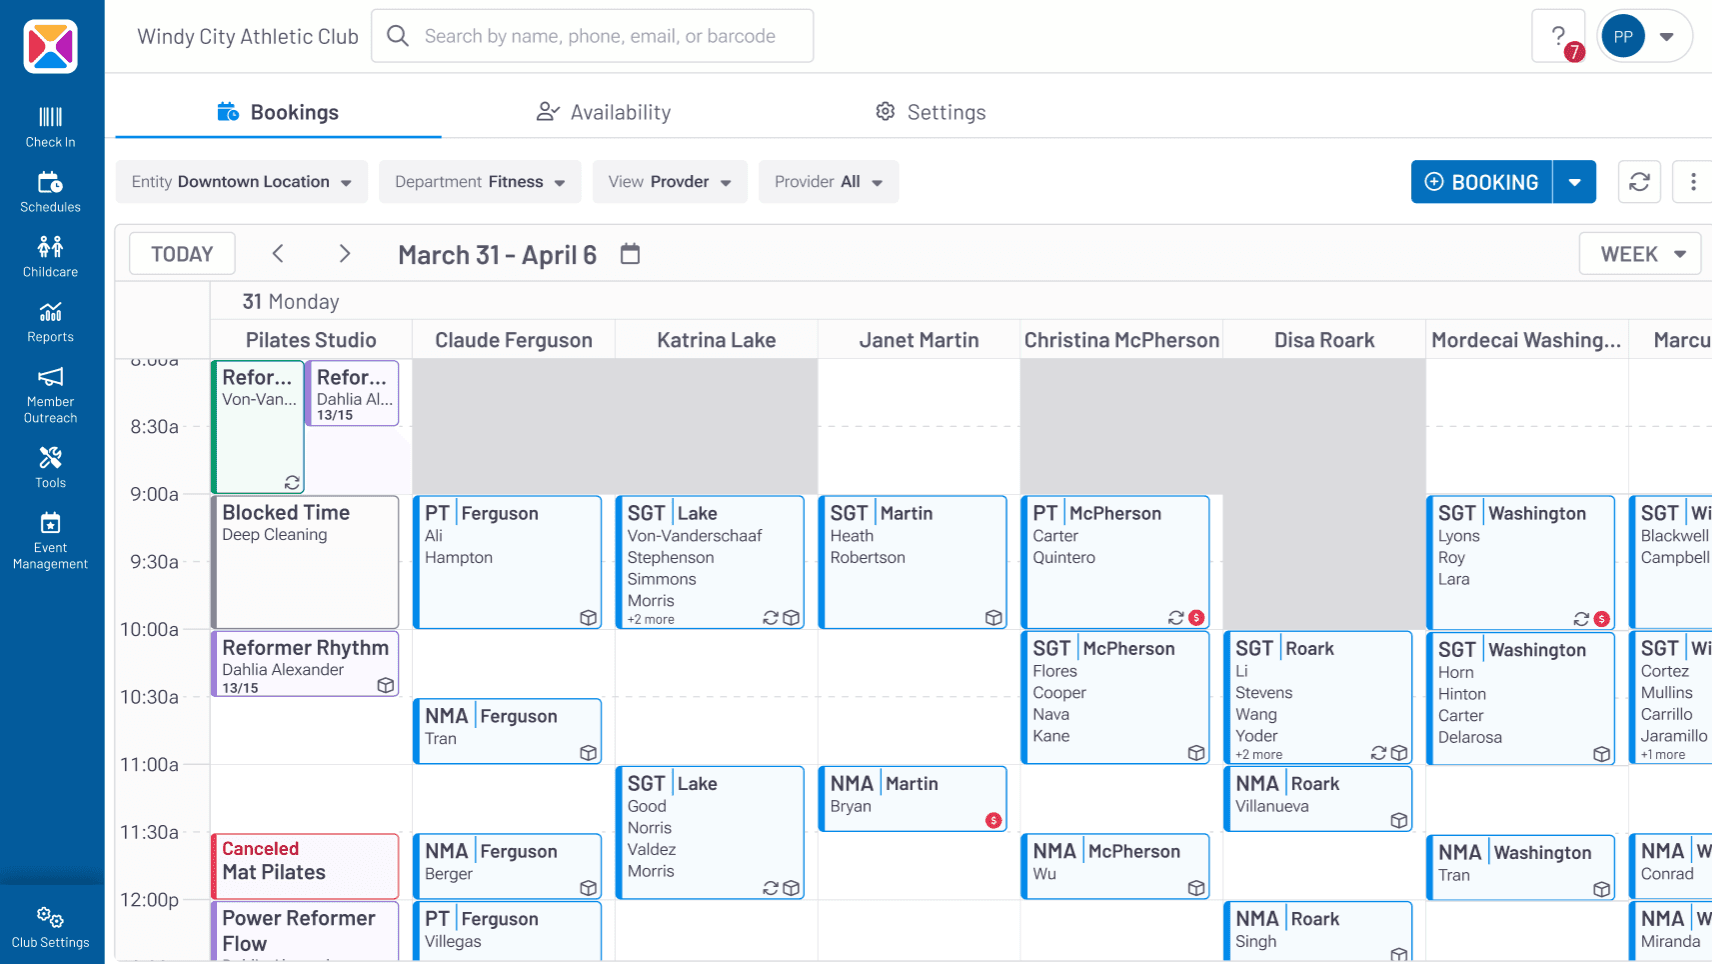
Task: Refresh the schedule with the sync icon
Action: [1639, 181]
